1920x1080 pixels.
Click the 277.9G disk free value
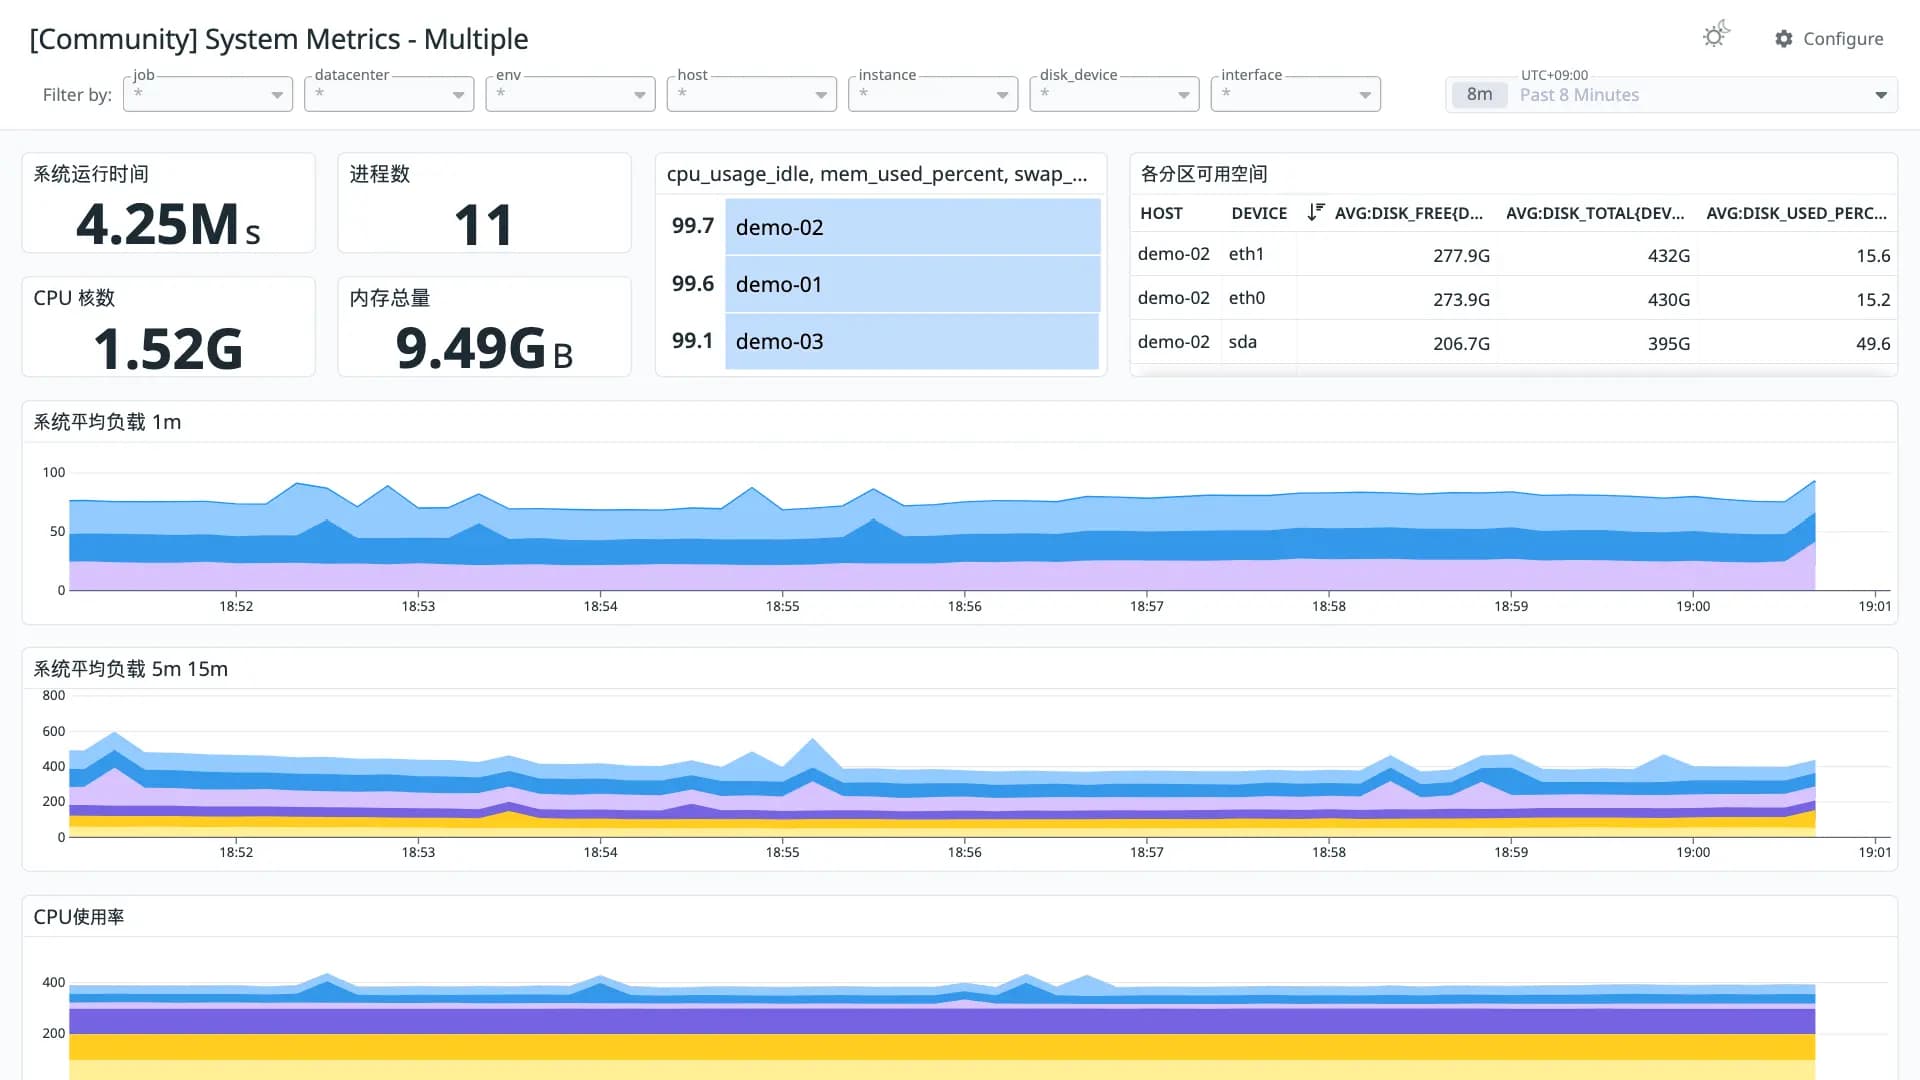tap(1461, 255)
